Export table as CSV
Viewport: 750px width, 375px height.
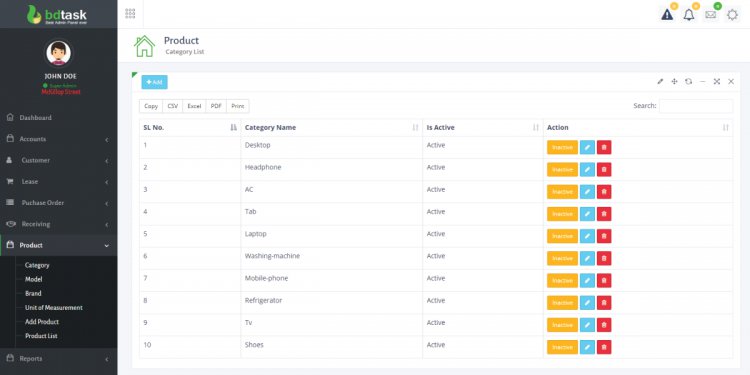coord(173,106)
